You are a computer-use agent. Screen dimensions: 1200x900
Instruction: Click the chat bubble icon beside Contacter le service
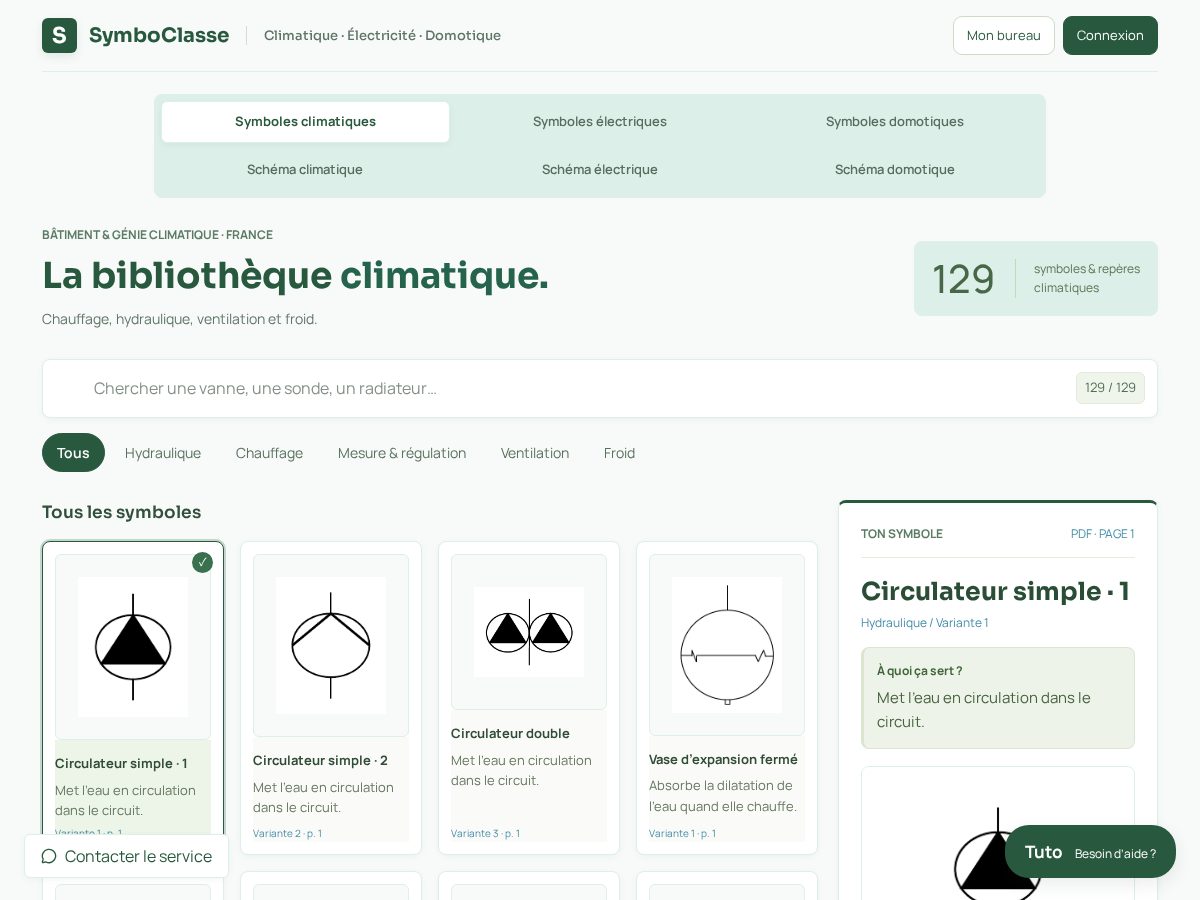coord(48,856)
